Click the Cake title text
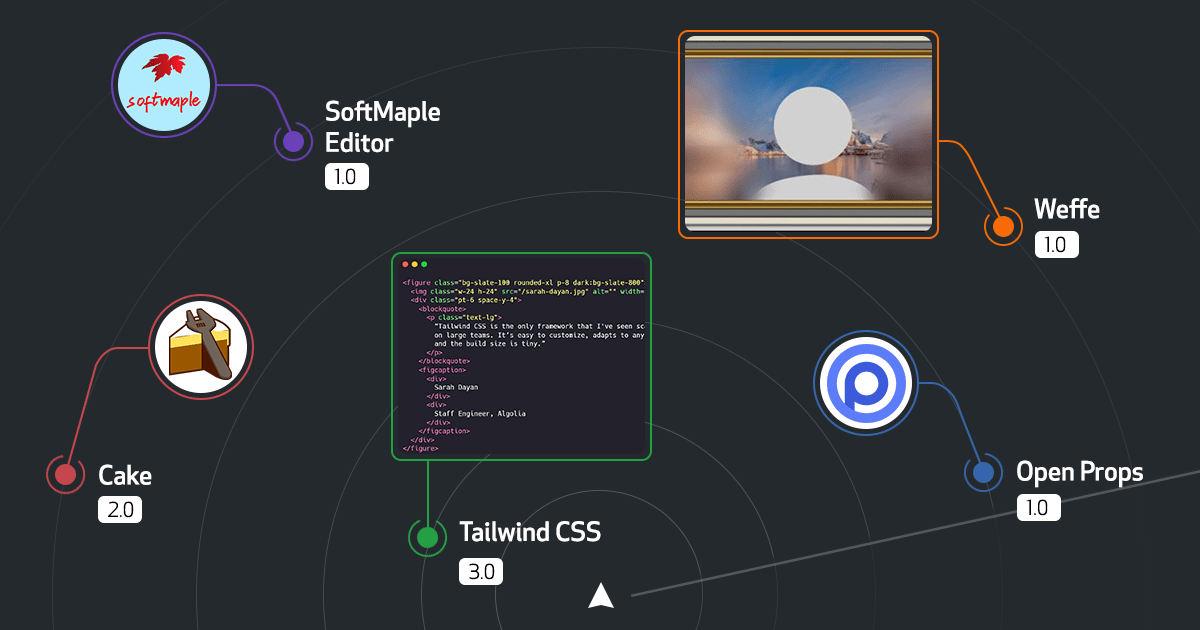This screenshot has height=630, width=1200. coord(124,474)
